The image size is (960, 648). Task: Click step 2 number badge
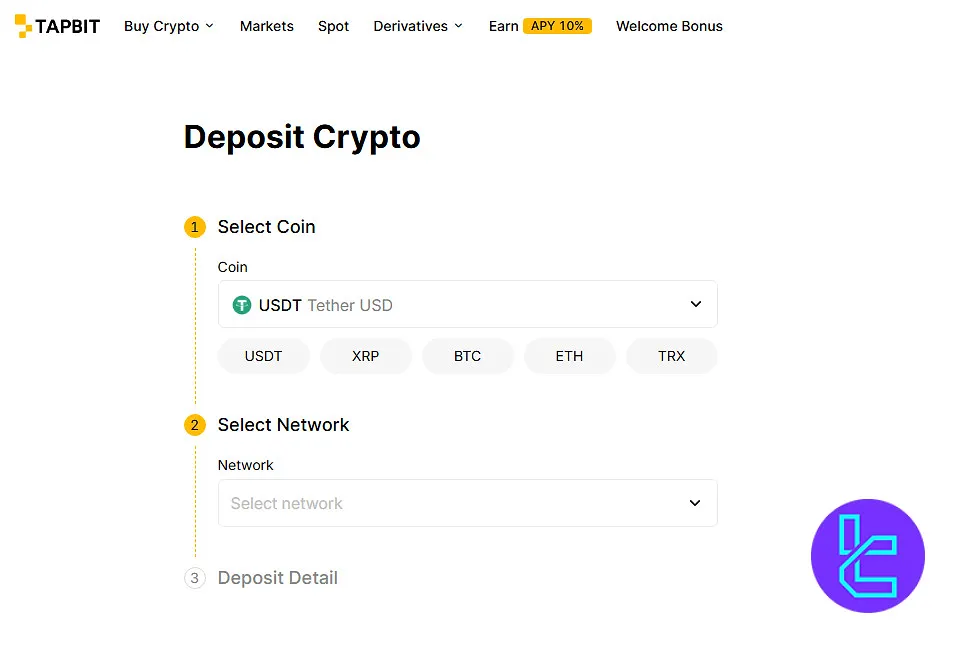[194, 425]
